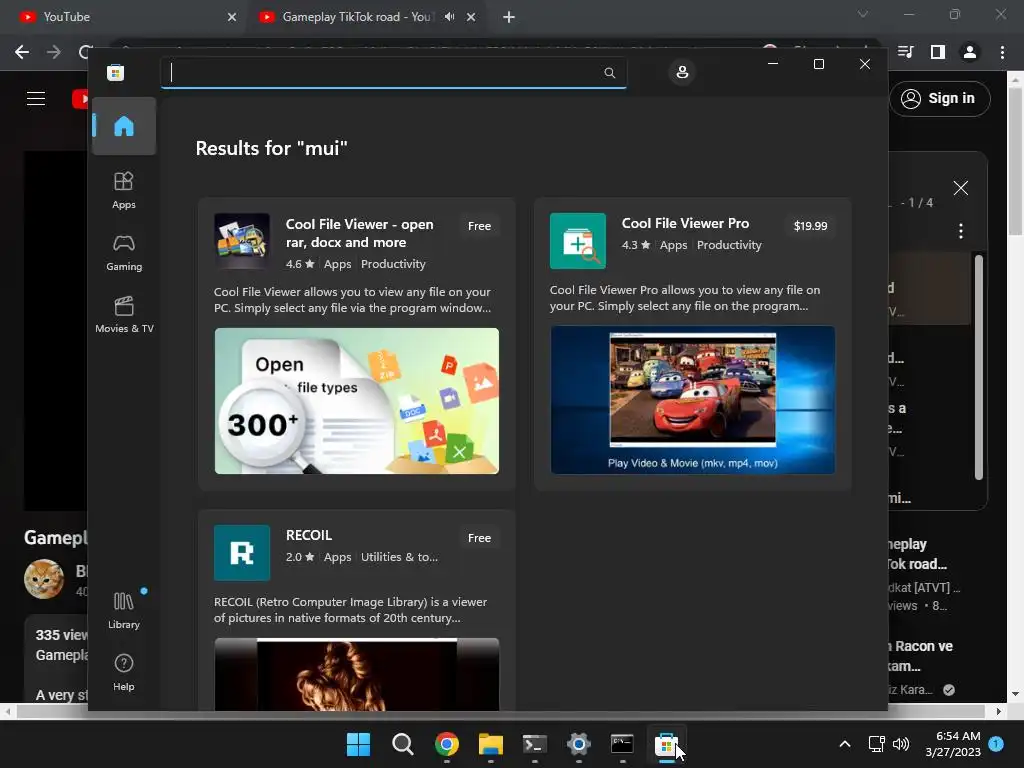Click the Microsoft Store logo icon
This screenshot has height=768, width=1024.
point(116,72)
